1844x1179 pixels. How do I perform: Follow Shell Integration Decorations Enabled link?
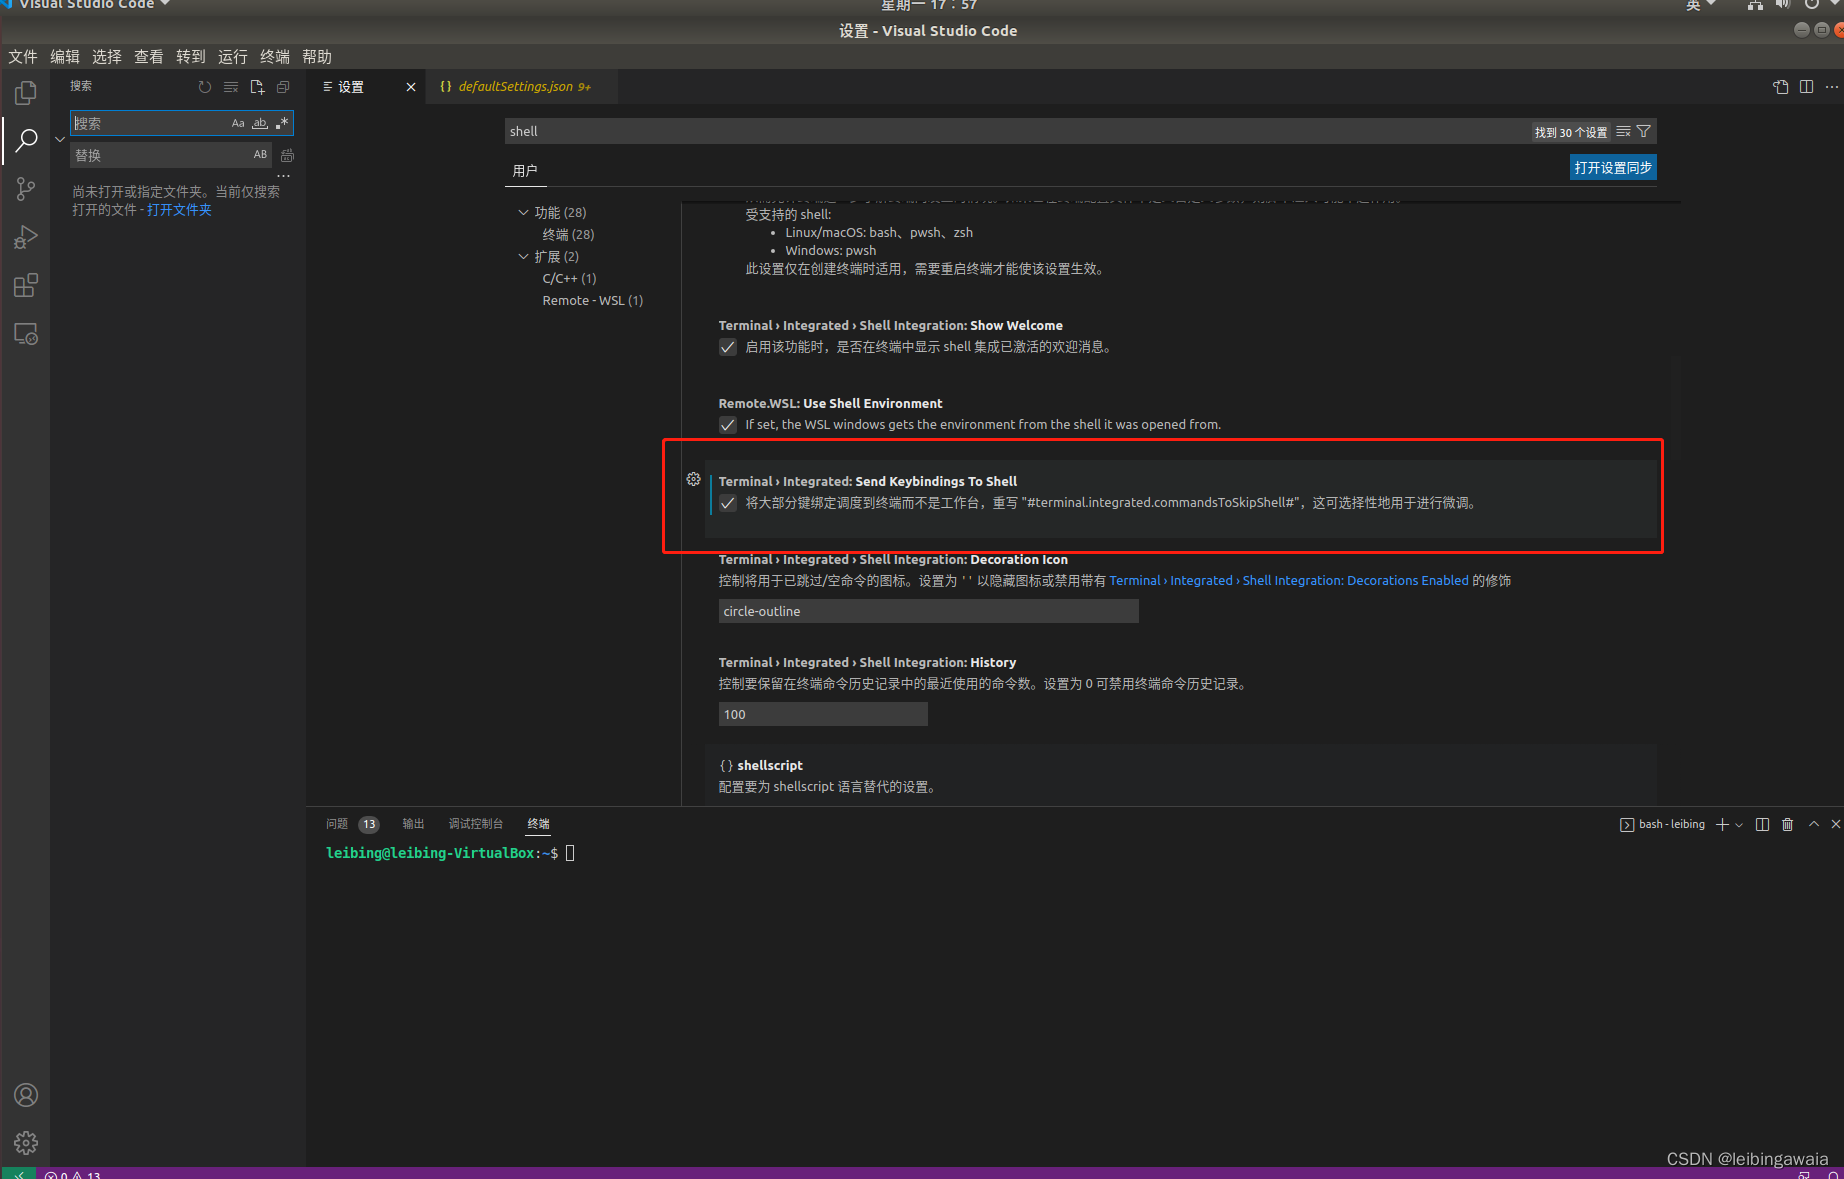click(1289, 581)
